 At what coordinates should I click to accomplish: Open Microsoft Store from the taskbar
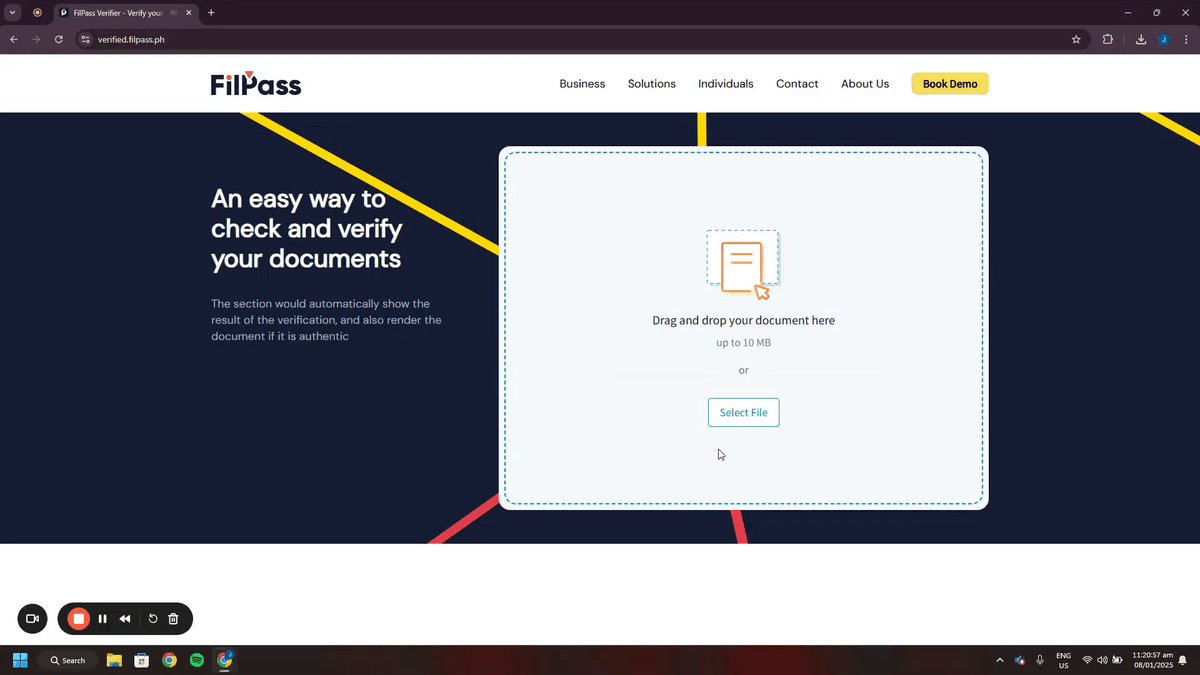tap(142, 660)
